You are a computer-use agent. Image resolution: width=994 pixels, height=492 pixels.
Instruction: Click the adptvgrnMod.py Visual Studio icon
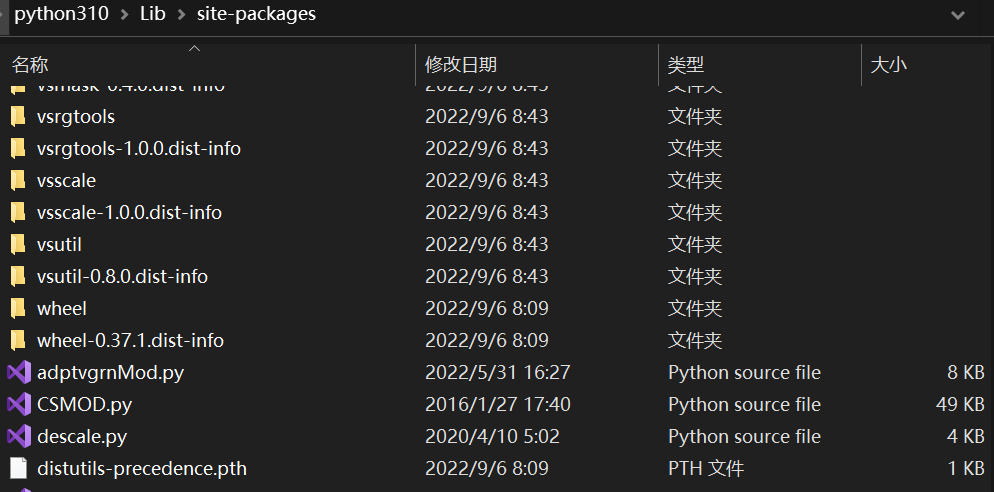pos(18,373)
